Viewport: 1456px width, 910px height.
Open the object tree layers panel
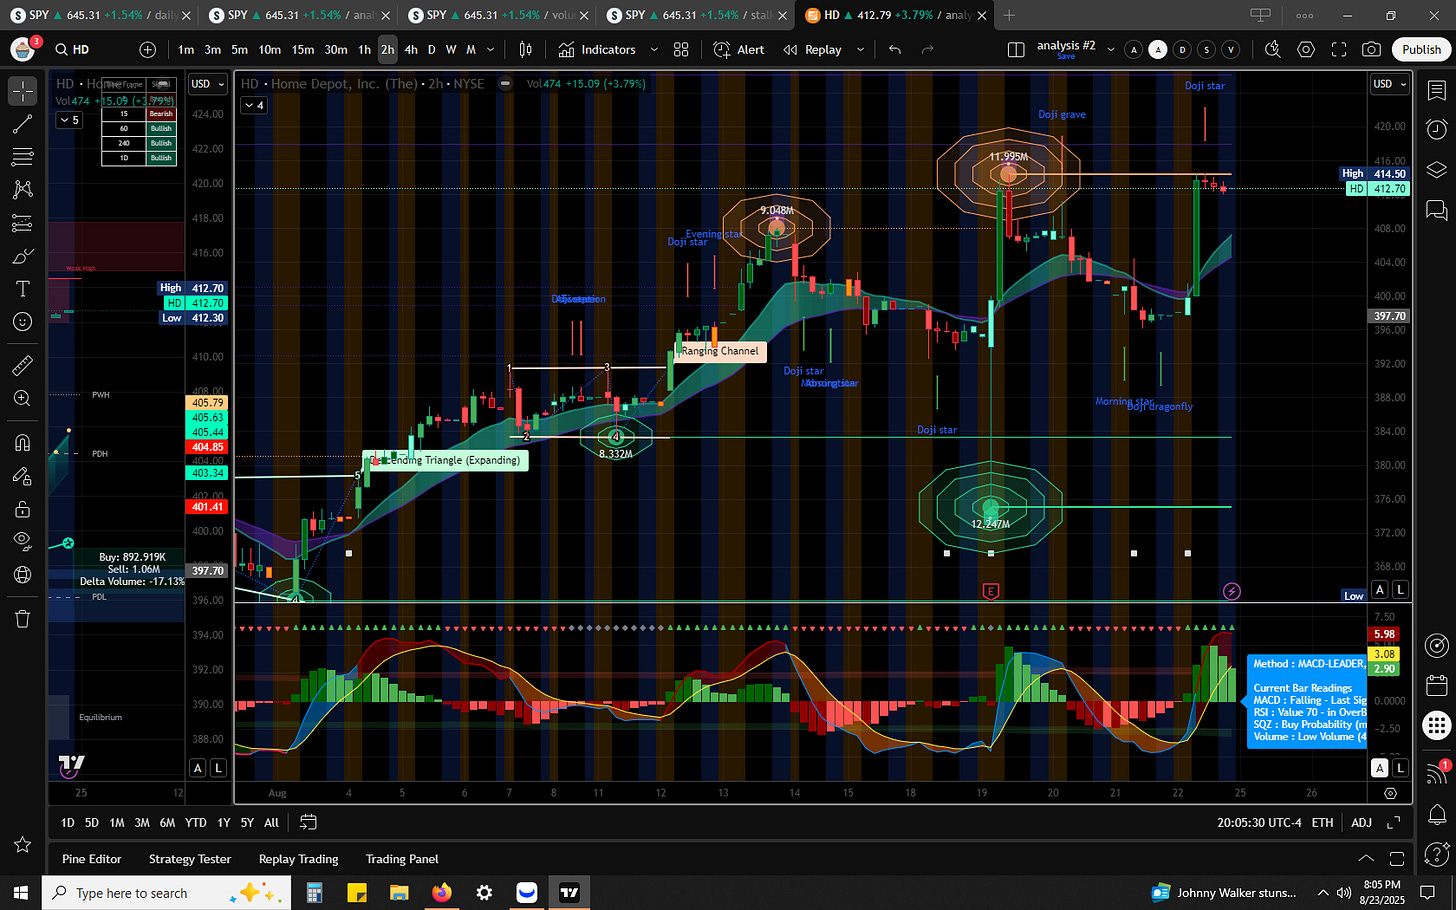coord(1437,170)
